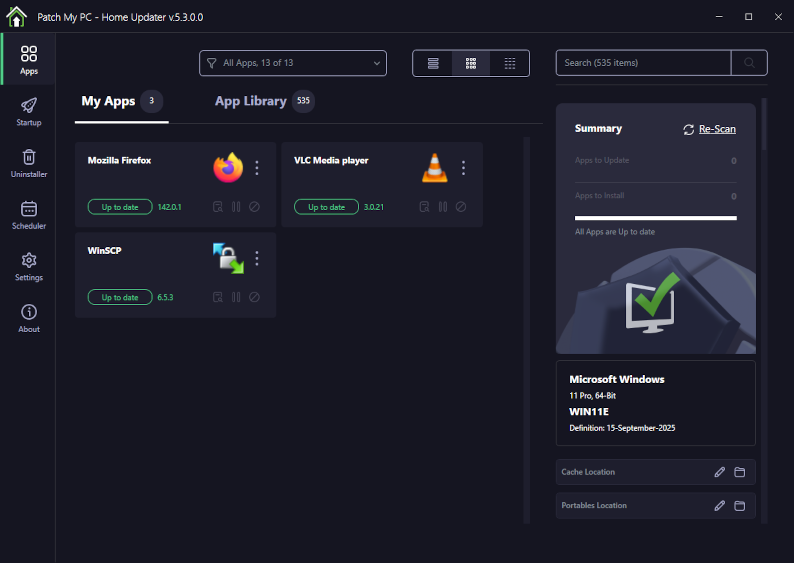Edit the Cache Location with pencil icon
The width and height of the screenshot is (794, 563).
tap(720, 472)
